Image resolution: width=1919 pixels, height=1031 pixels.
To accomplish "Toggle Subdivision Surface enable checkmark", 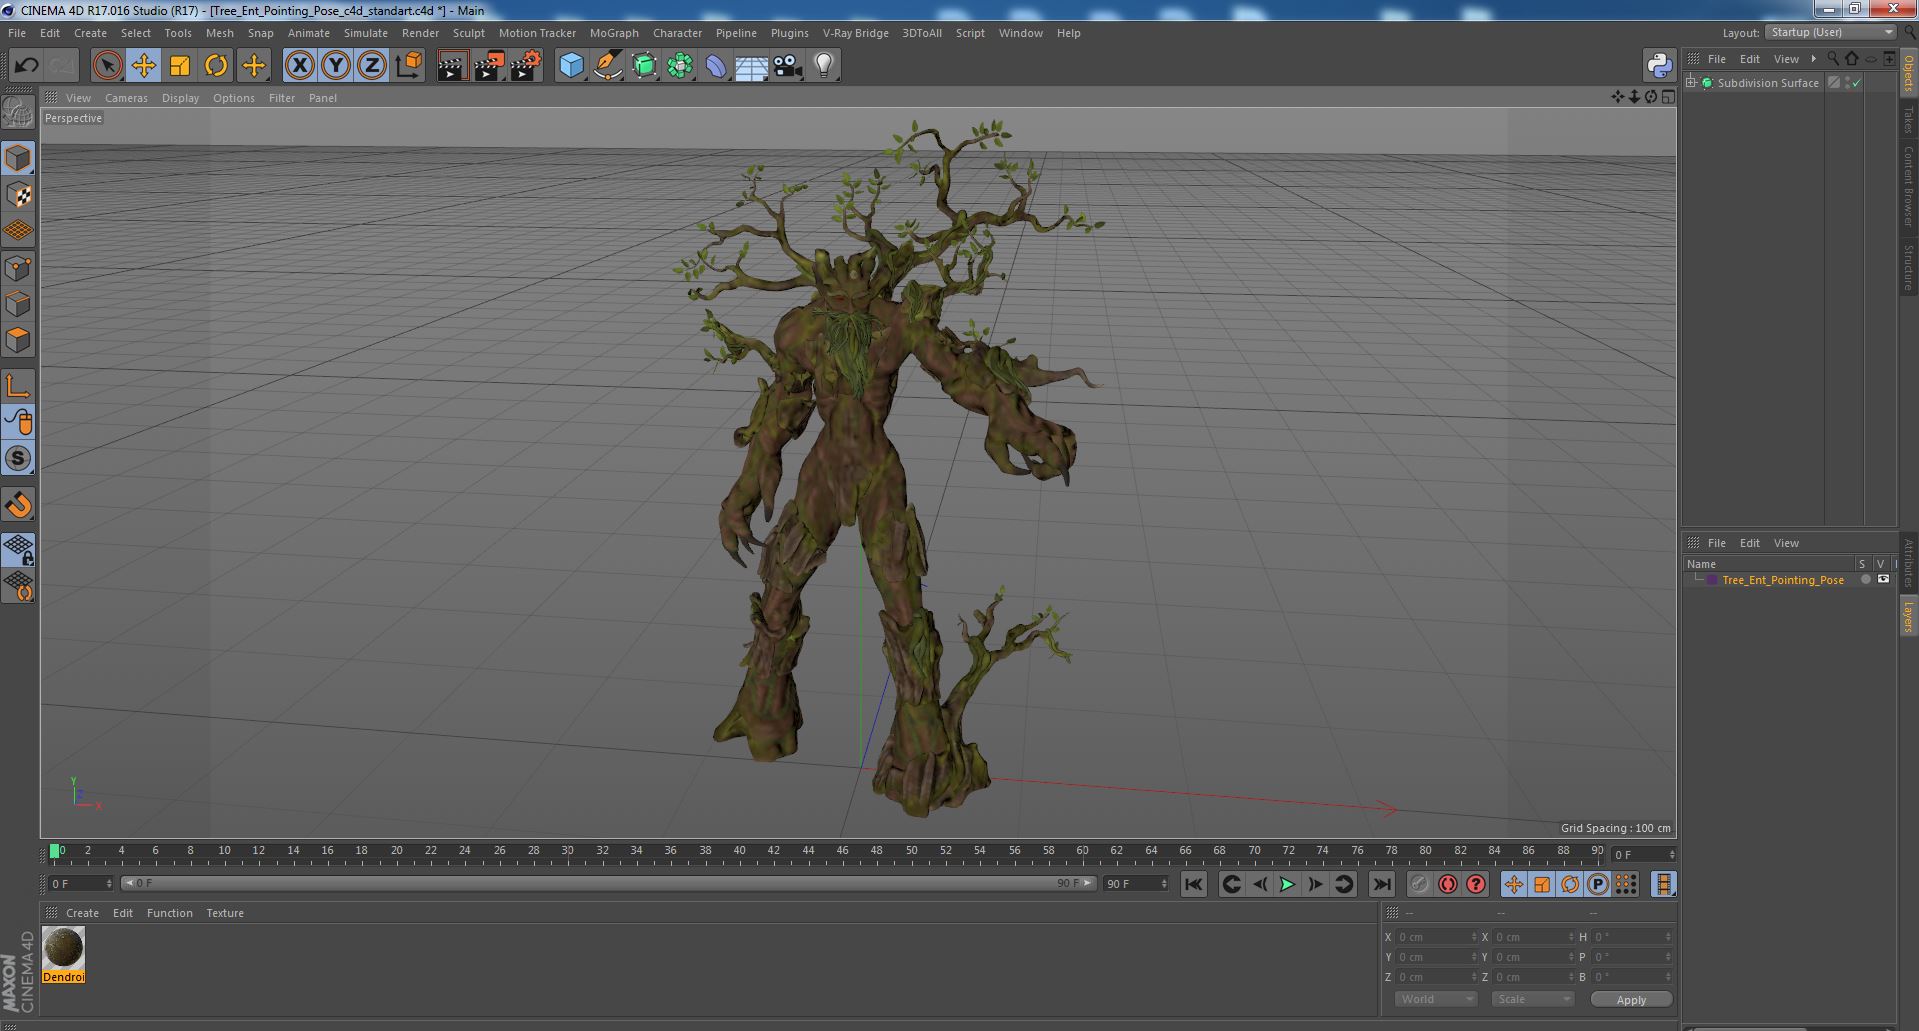I will coord(1857,83).
